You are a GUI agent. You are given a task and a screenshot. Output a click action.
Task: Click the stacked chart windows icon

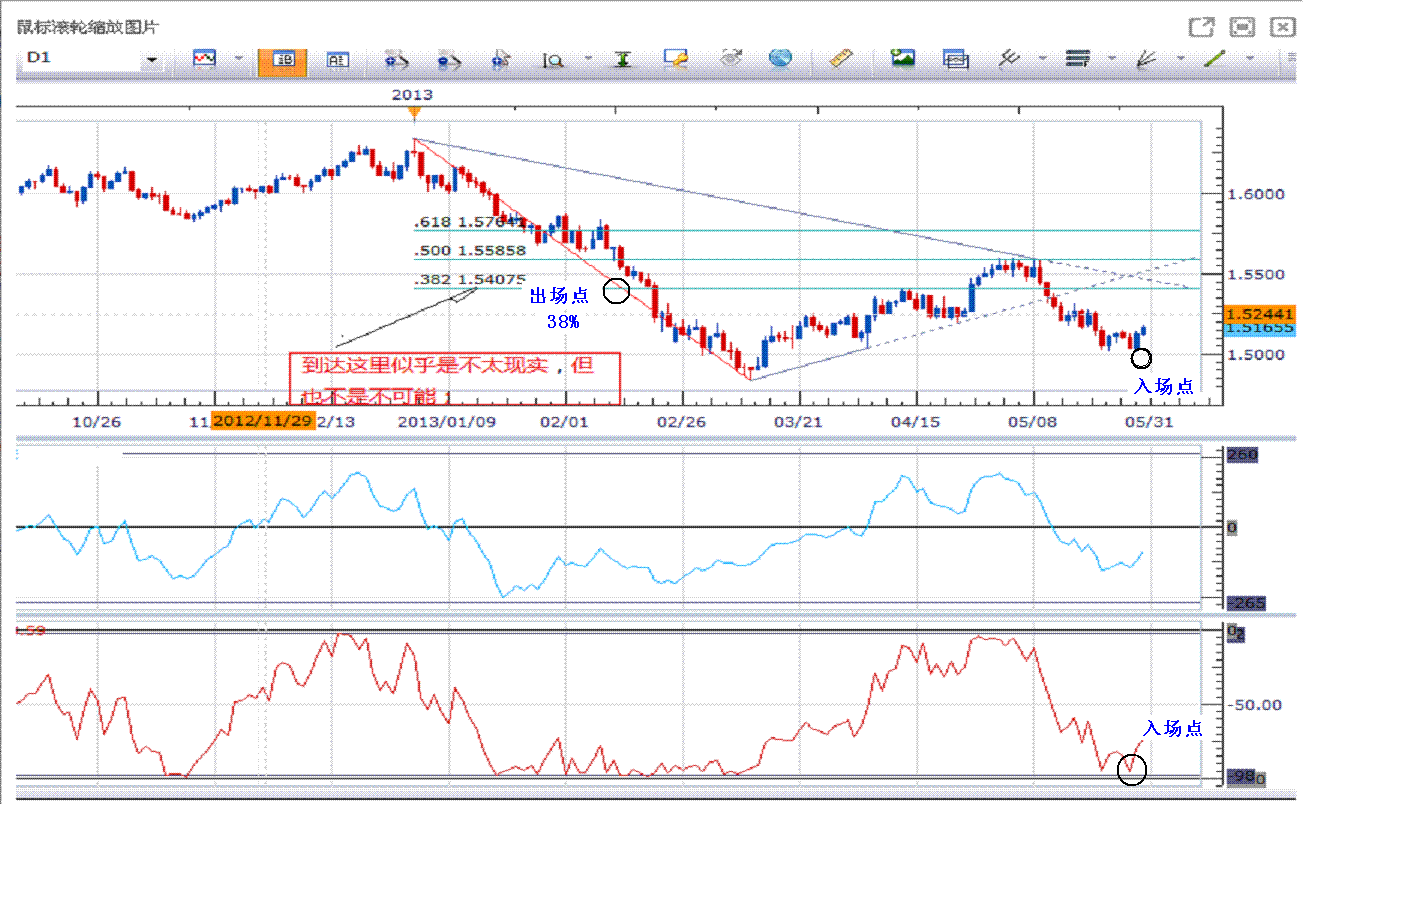[956, 60]
